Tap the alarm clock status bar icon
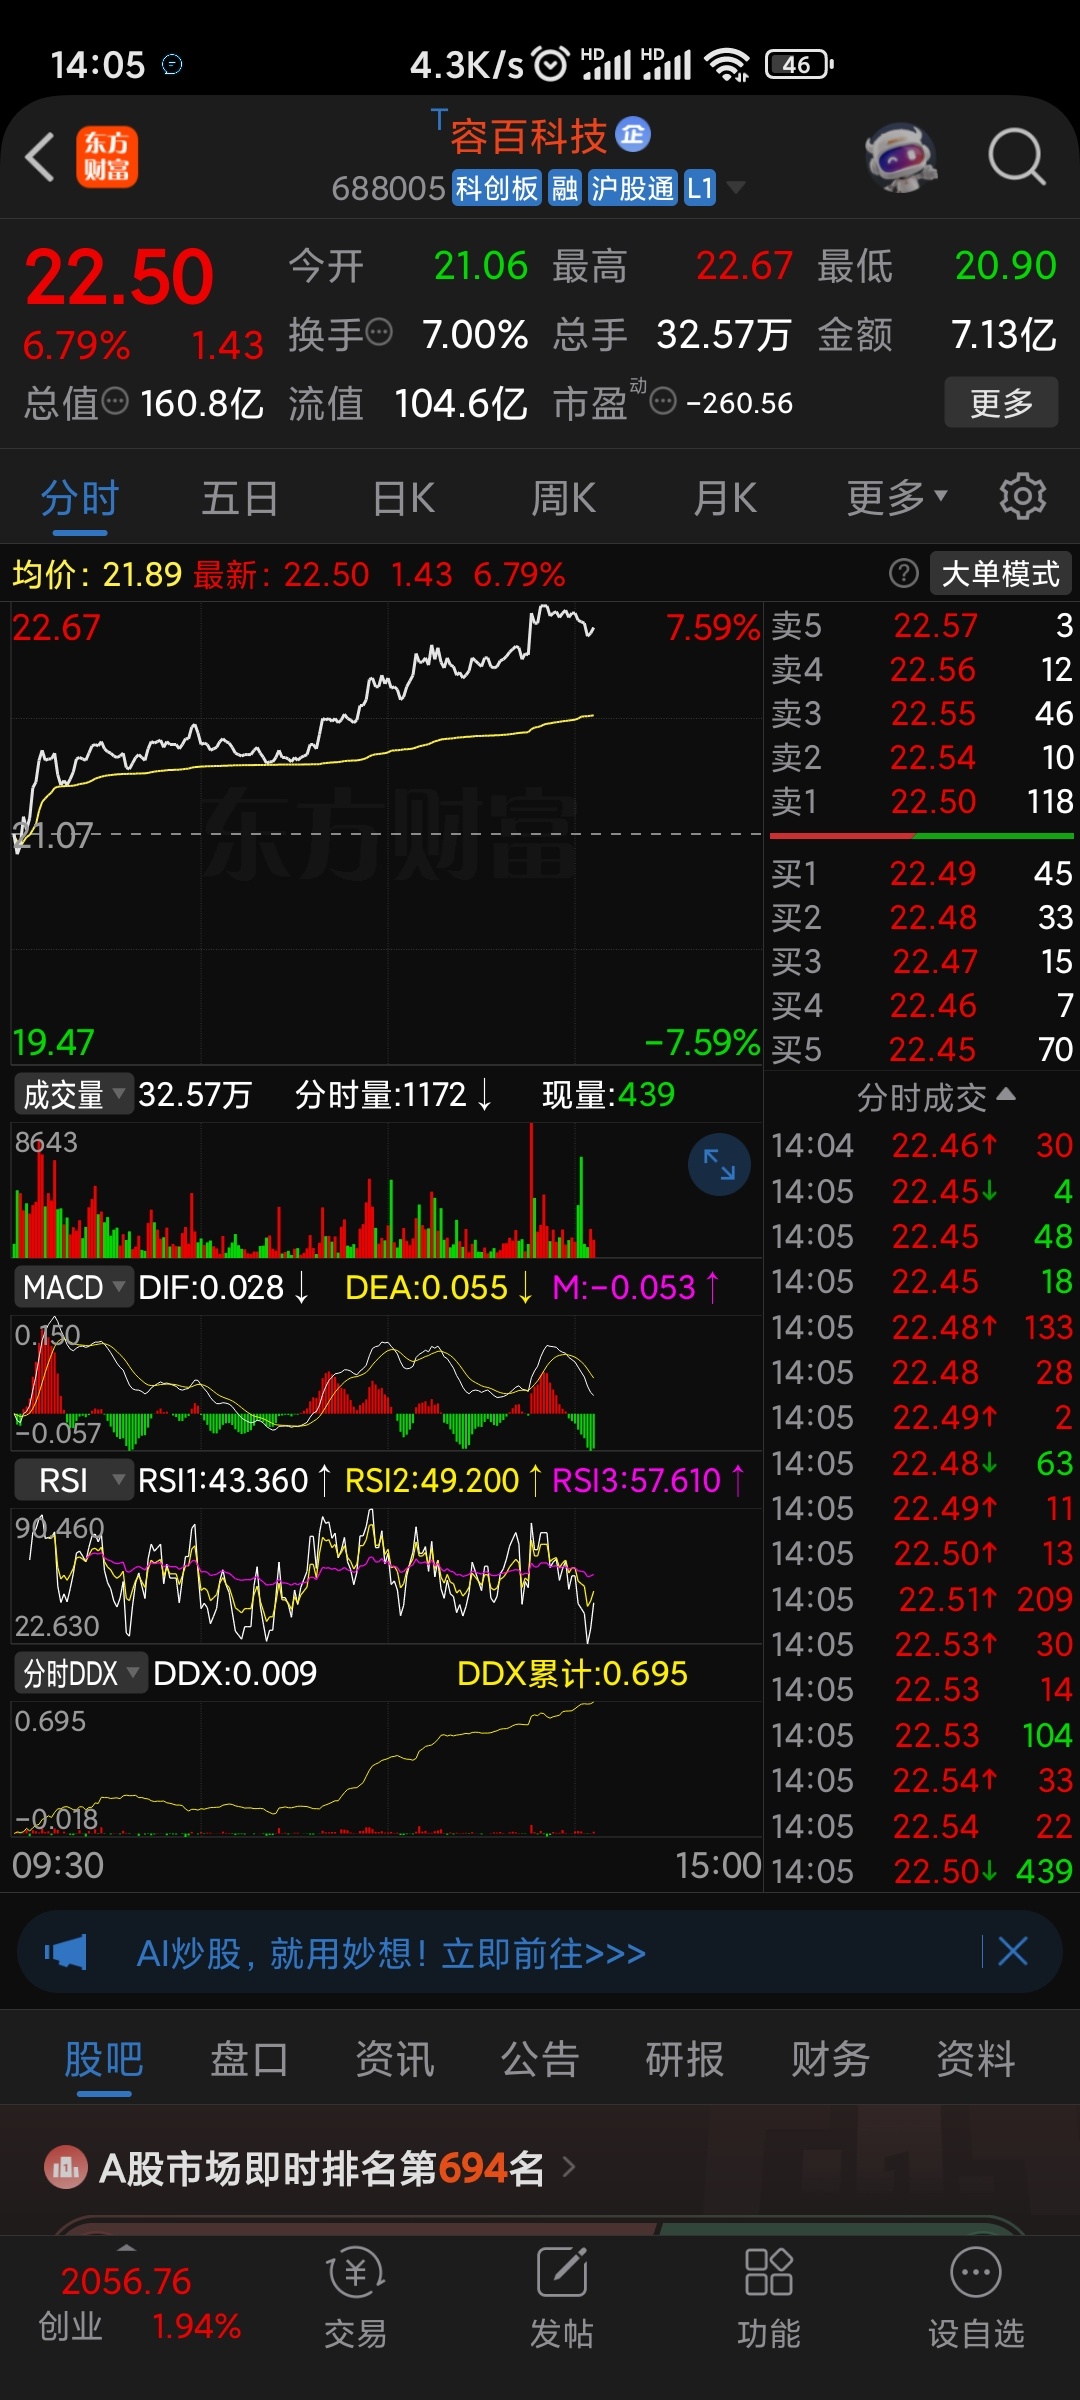Screen dimensions: 1080x2400 point(551,64)
